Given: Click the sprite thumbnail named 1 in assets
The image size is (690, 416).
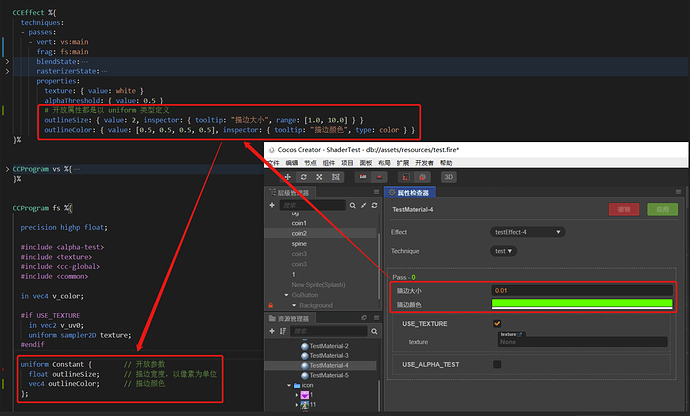Looking at the screenshot, I should tap(305, 395).
